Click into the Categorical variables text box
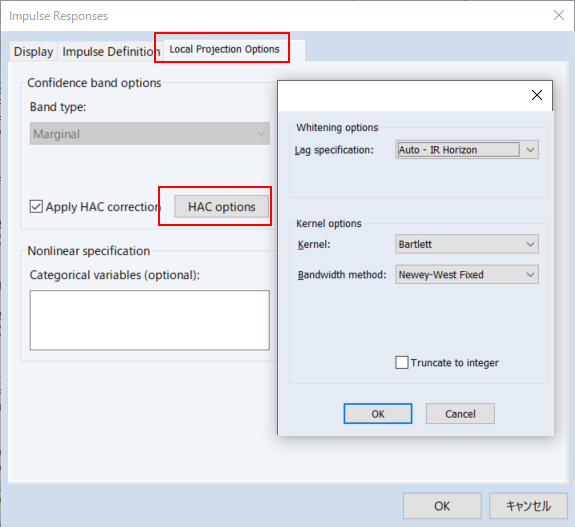Image resolution: width=575 pixels, height=527 pixels. pos(150,320)
